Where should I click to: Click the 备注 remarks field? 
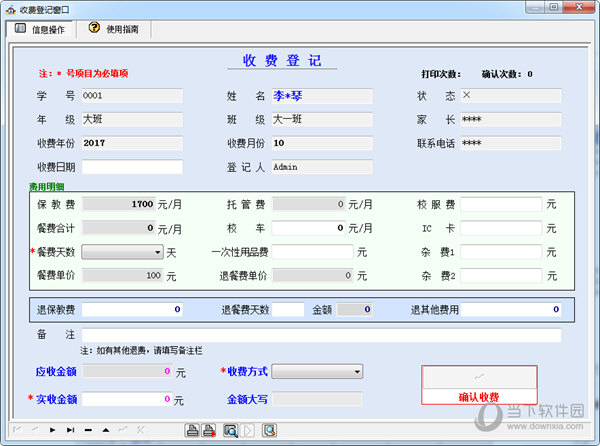[x=321, y=335]
